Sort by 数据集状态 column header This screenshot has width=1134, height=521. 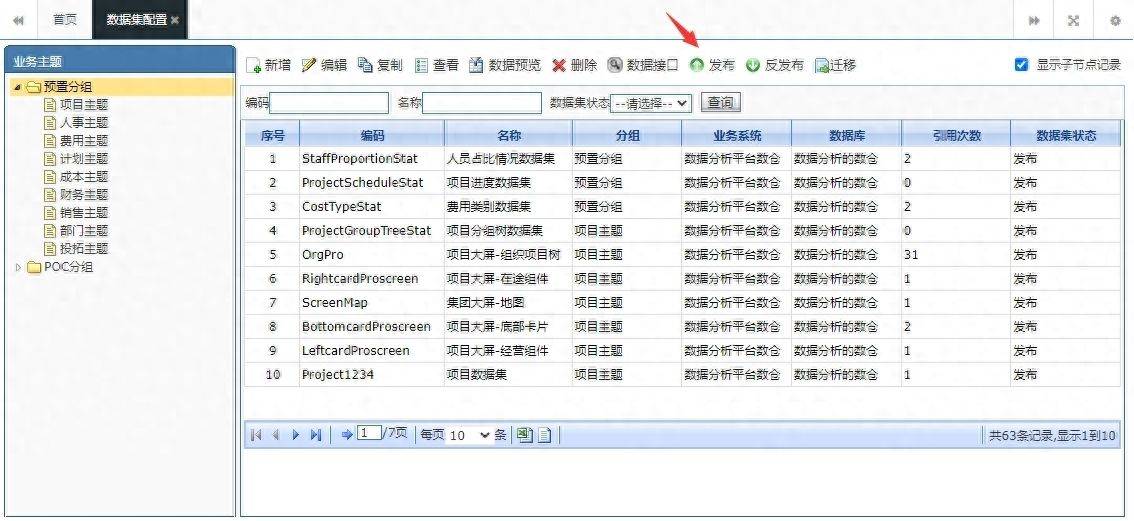click(x=1066, y=135)
